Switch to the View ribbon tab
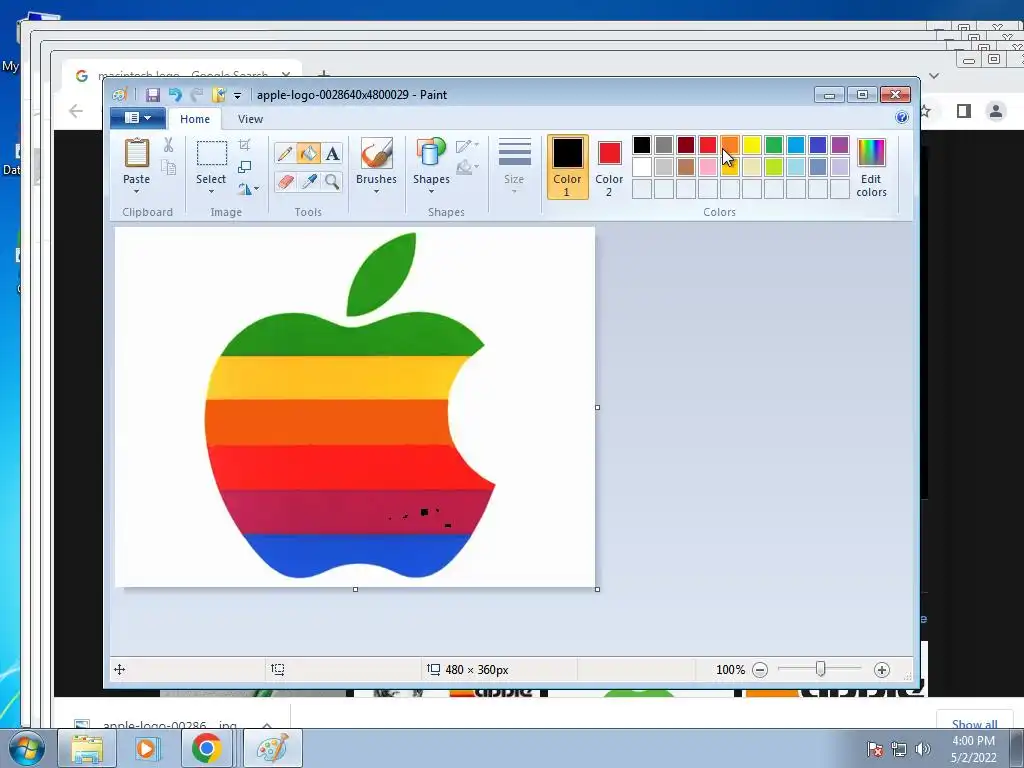Screen dimensions: 1024x768 pyautogui.click(x=250, y=119)
